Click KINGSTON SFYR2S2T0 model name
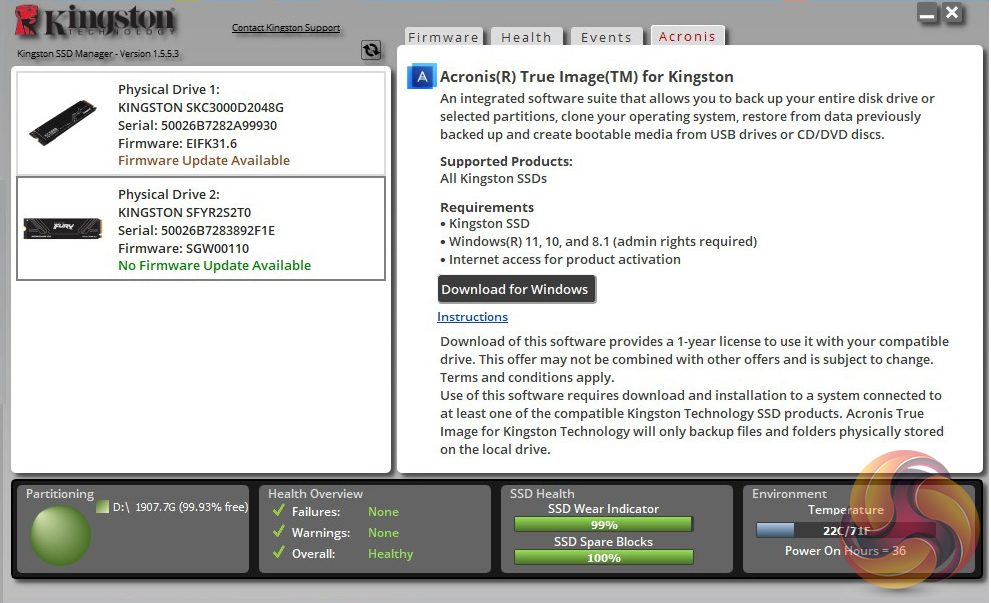The height and width of the screenshot is (603, 991). (x=185, y=212)
